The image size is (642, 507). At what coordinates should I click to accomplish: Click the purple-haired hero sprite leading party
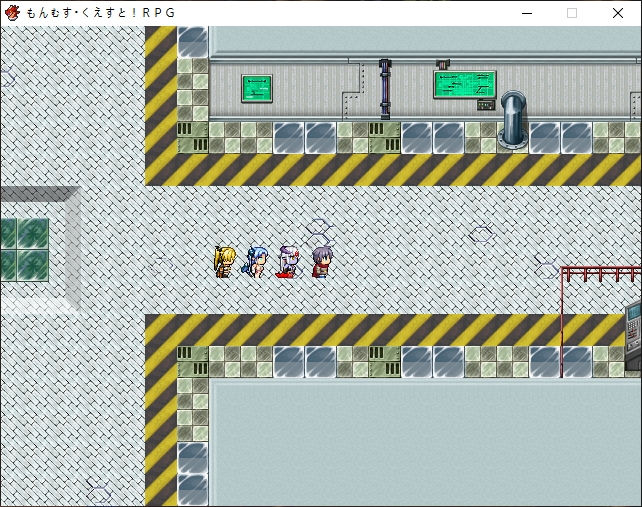[322, 262]
